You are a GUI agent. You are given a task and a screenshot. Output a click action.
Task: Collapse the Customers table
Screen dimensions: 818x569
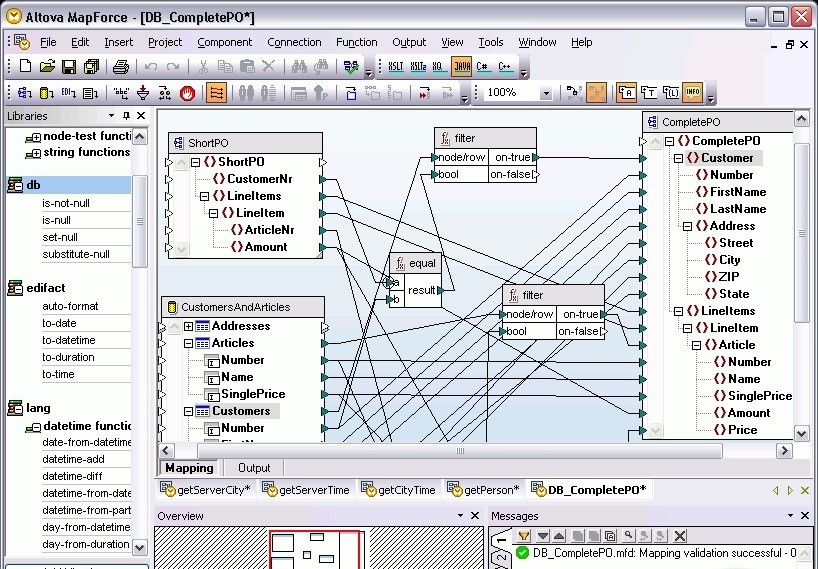pos(188,411)
